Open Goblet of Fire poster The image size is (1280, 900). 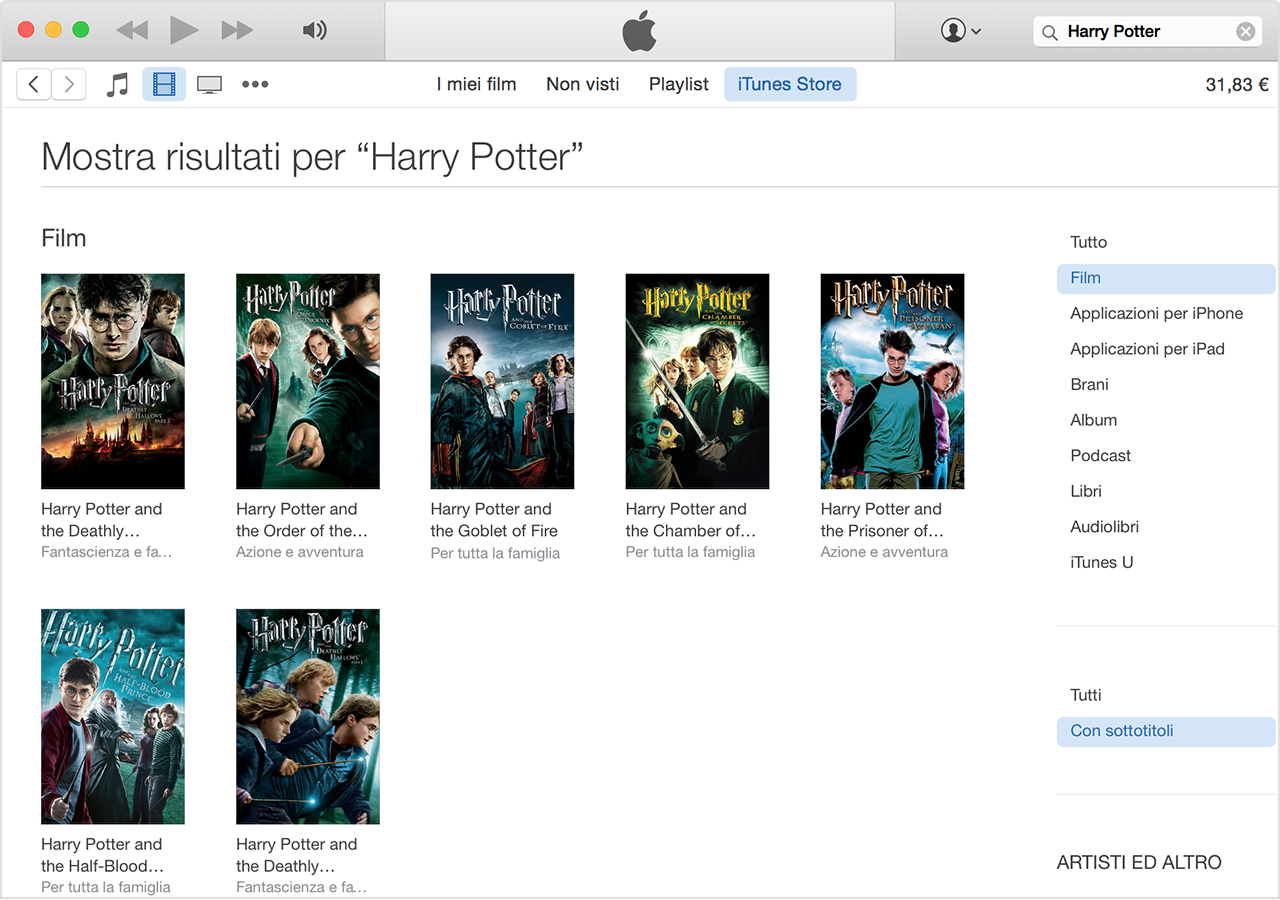pyautogui.click(x=502, y=381)
